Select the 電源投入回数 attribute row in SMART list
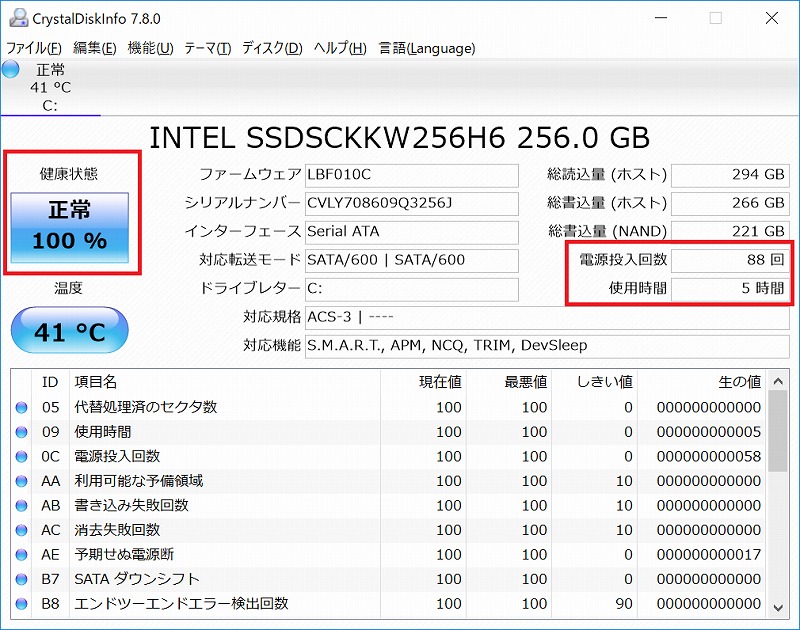The width and height of the screenshot is (800, 630). [389, 457]
